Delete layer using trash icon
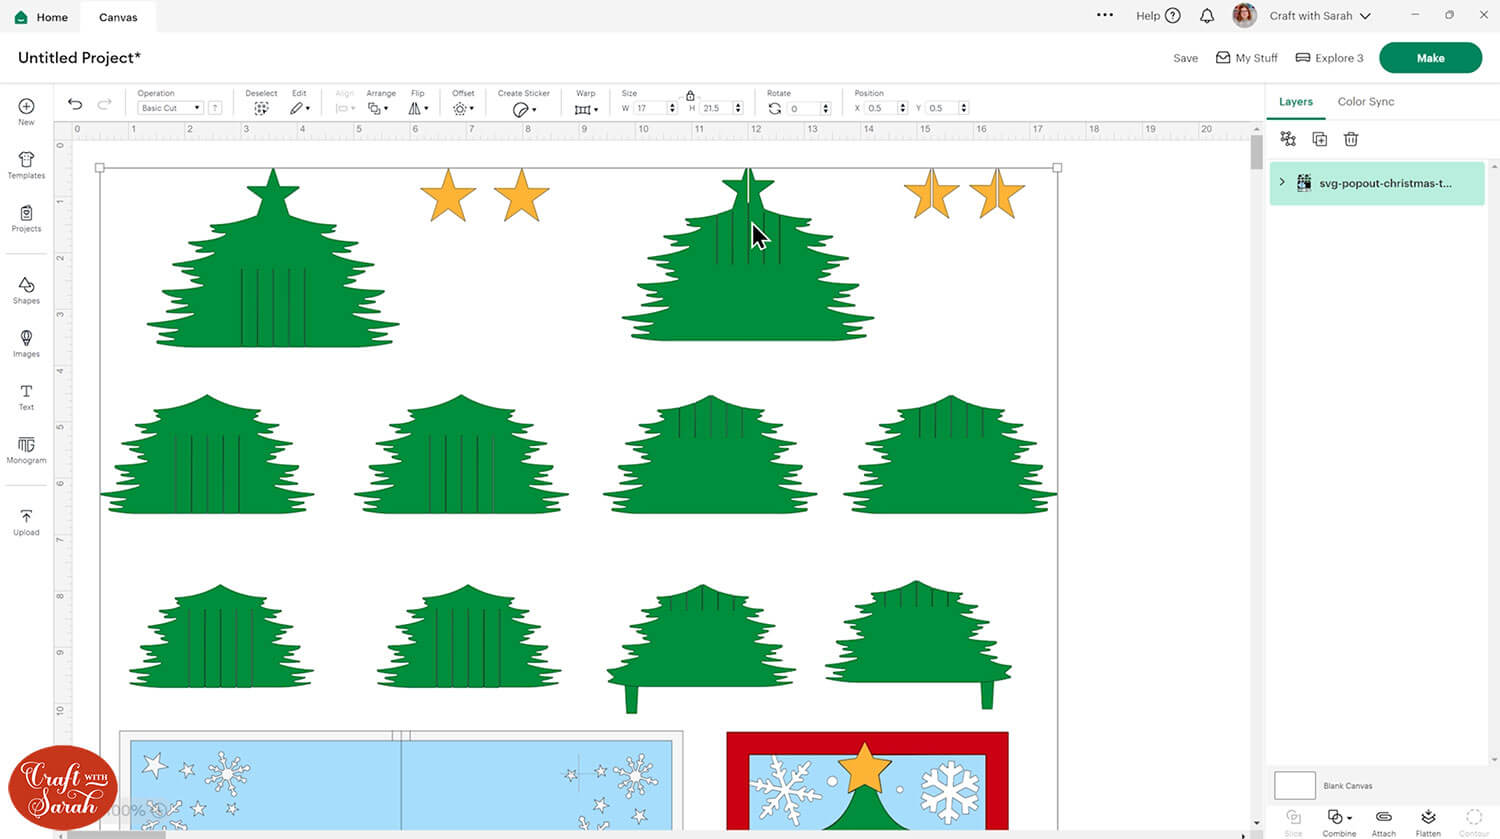The width and height of the screenshot is (1500, 839). (x=1351, y=139)
